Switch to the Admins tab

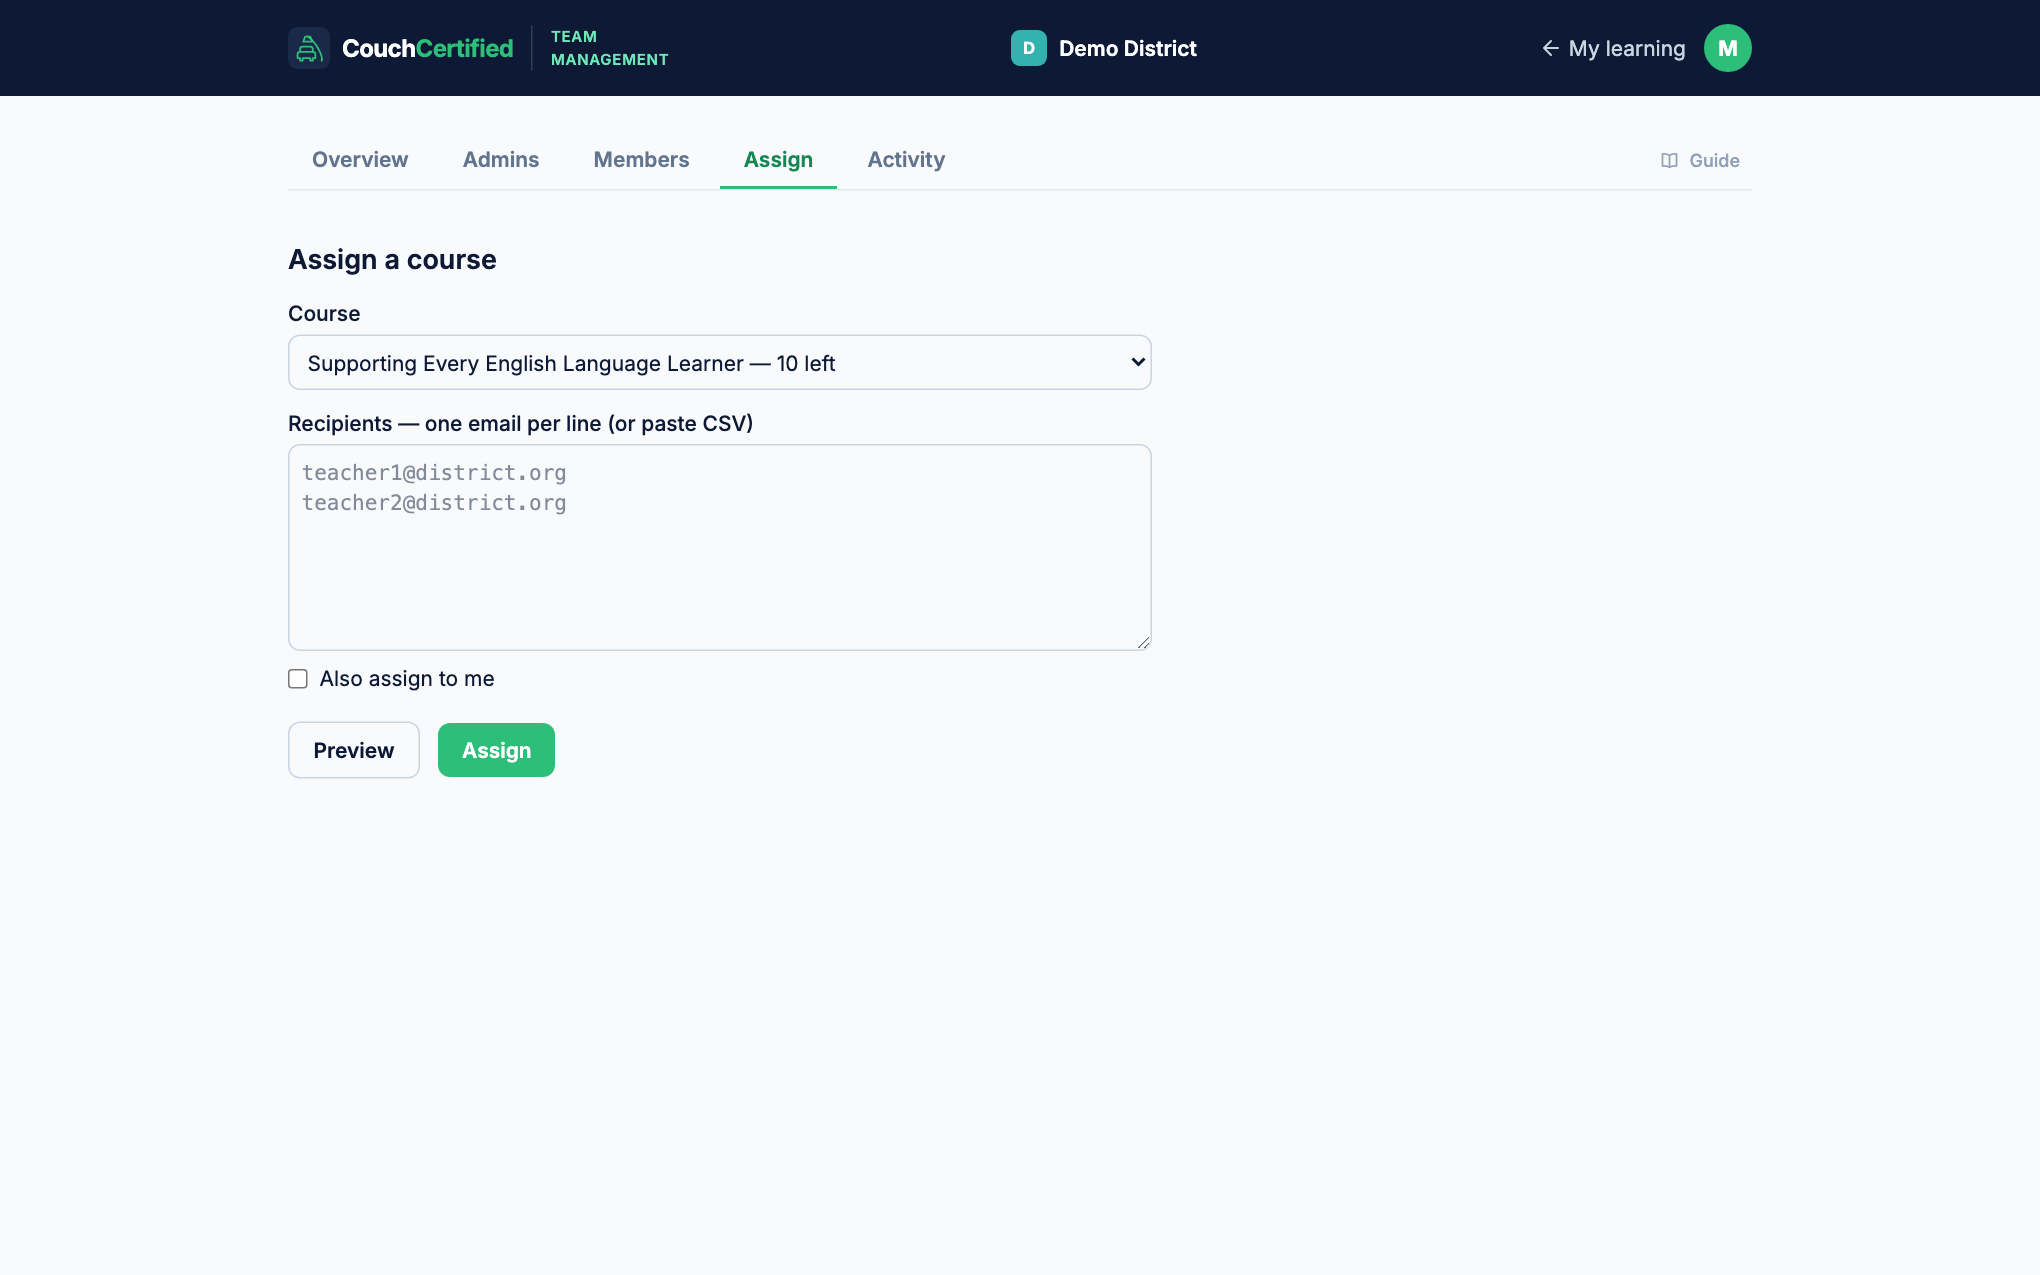tap(501, 160)
